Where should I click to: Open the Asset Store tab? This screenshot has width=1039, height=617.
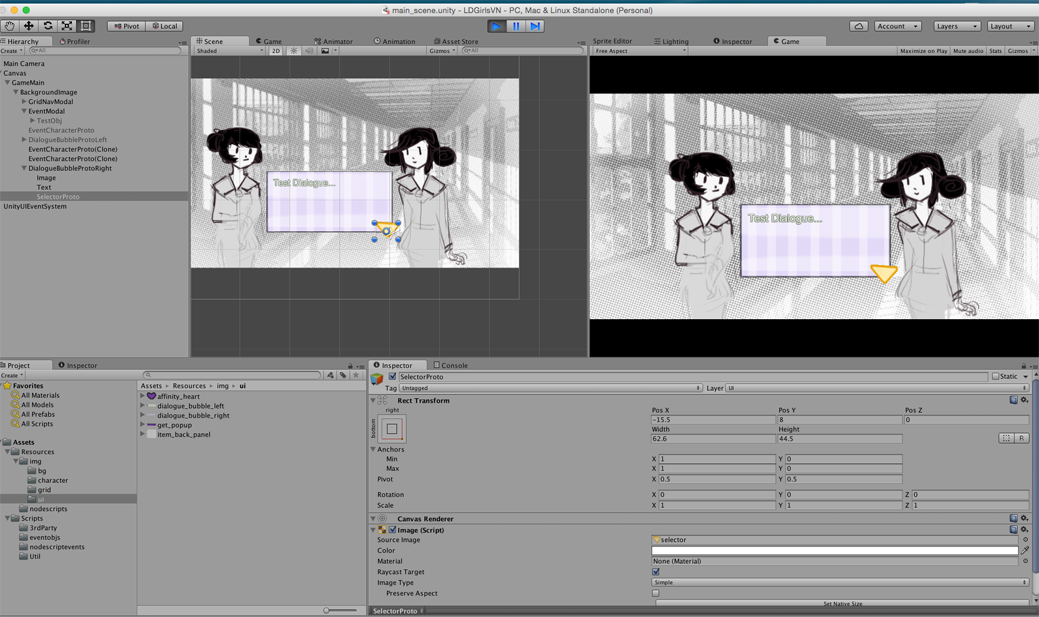click(456, 41)
